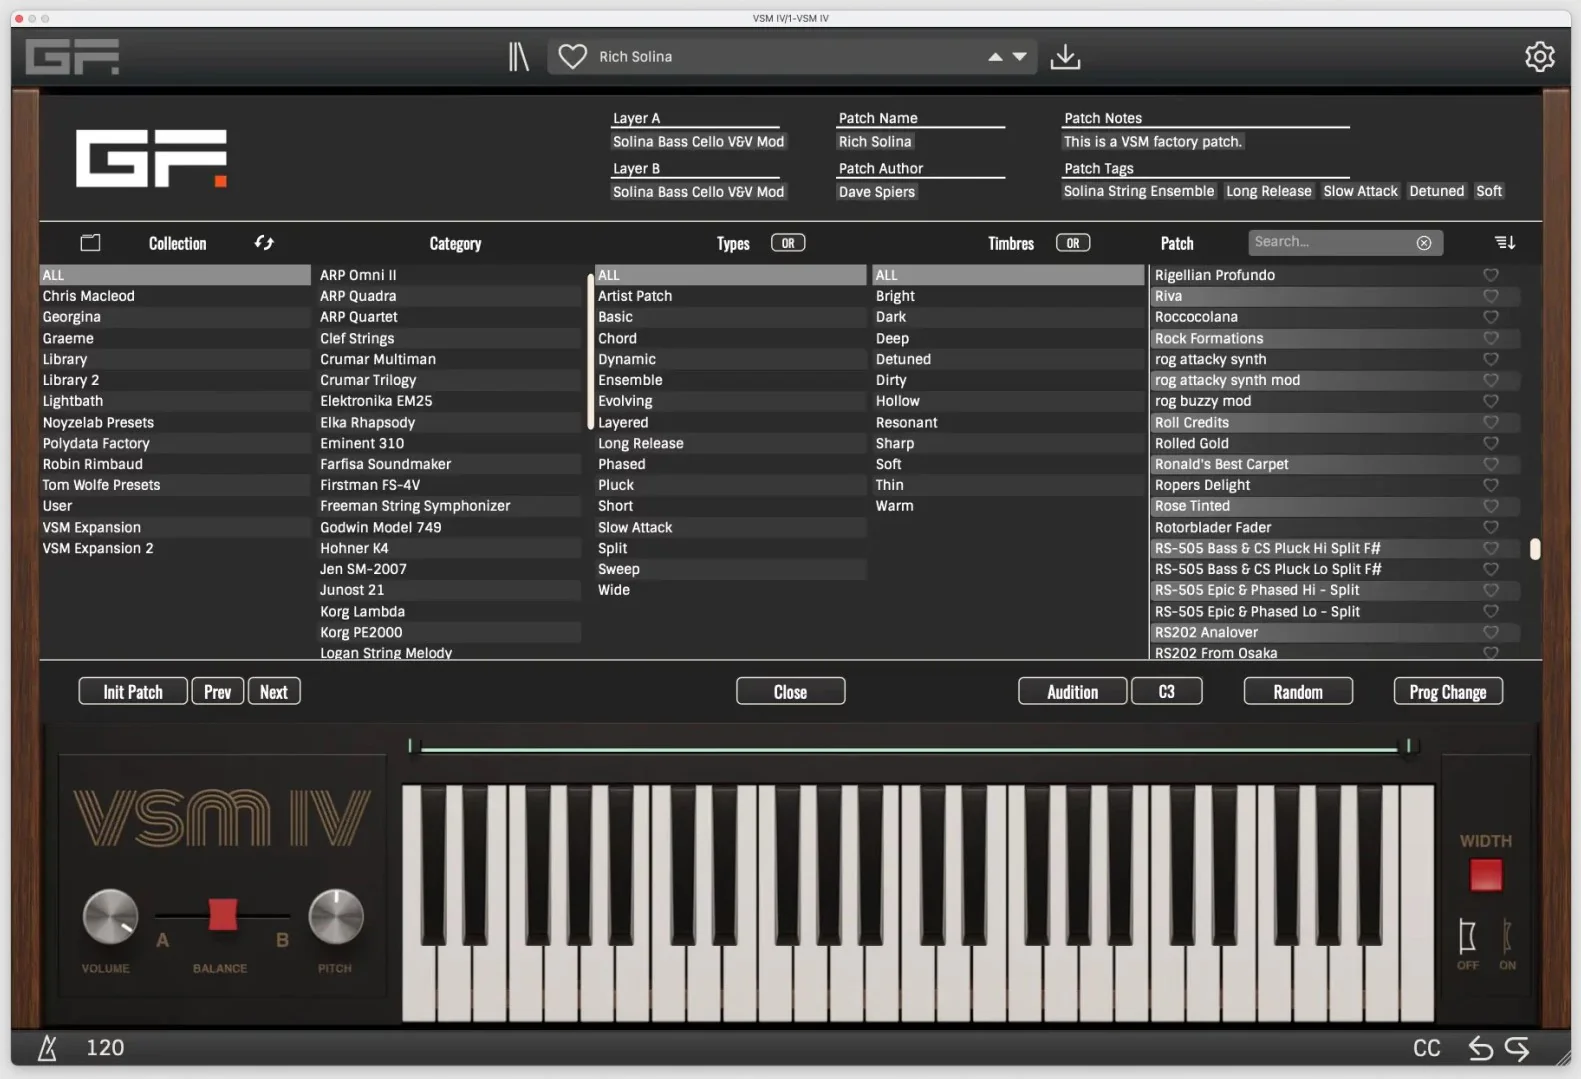Click the Pitch knob

coord(336,917)
